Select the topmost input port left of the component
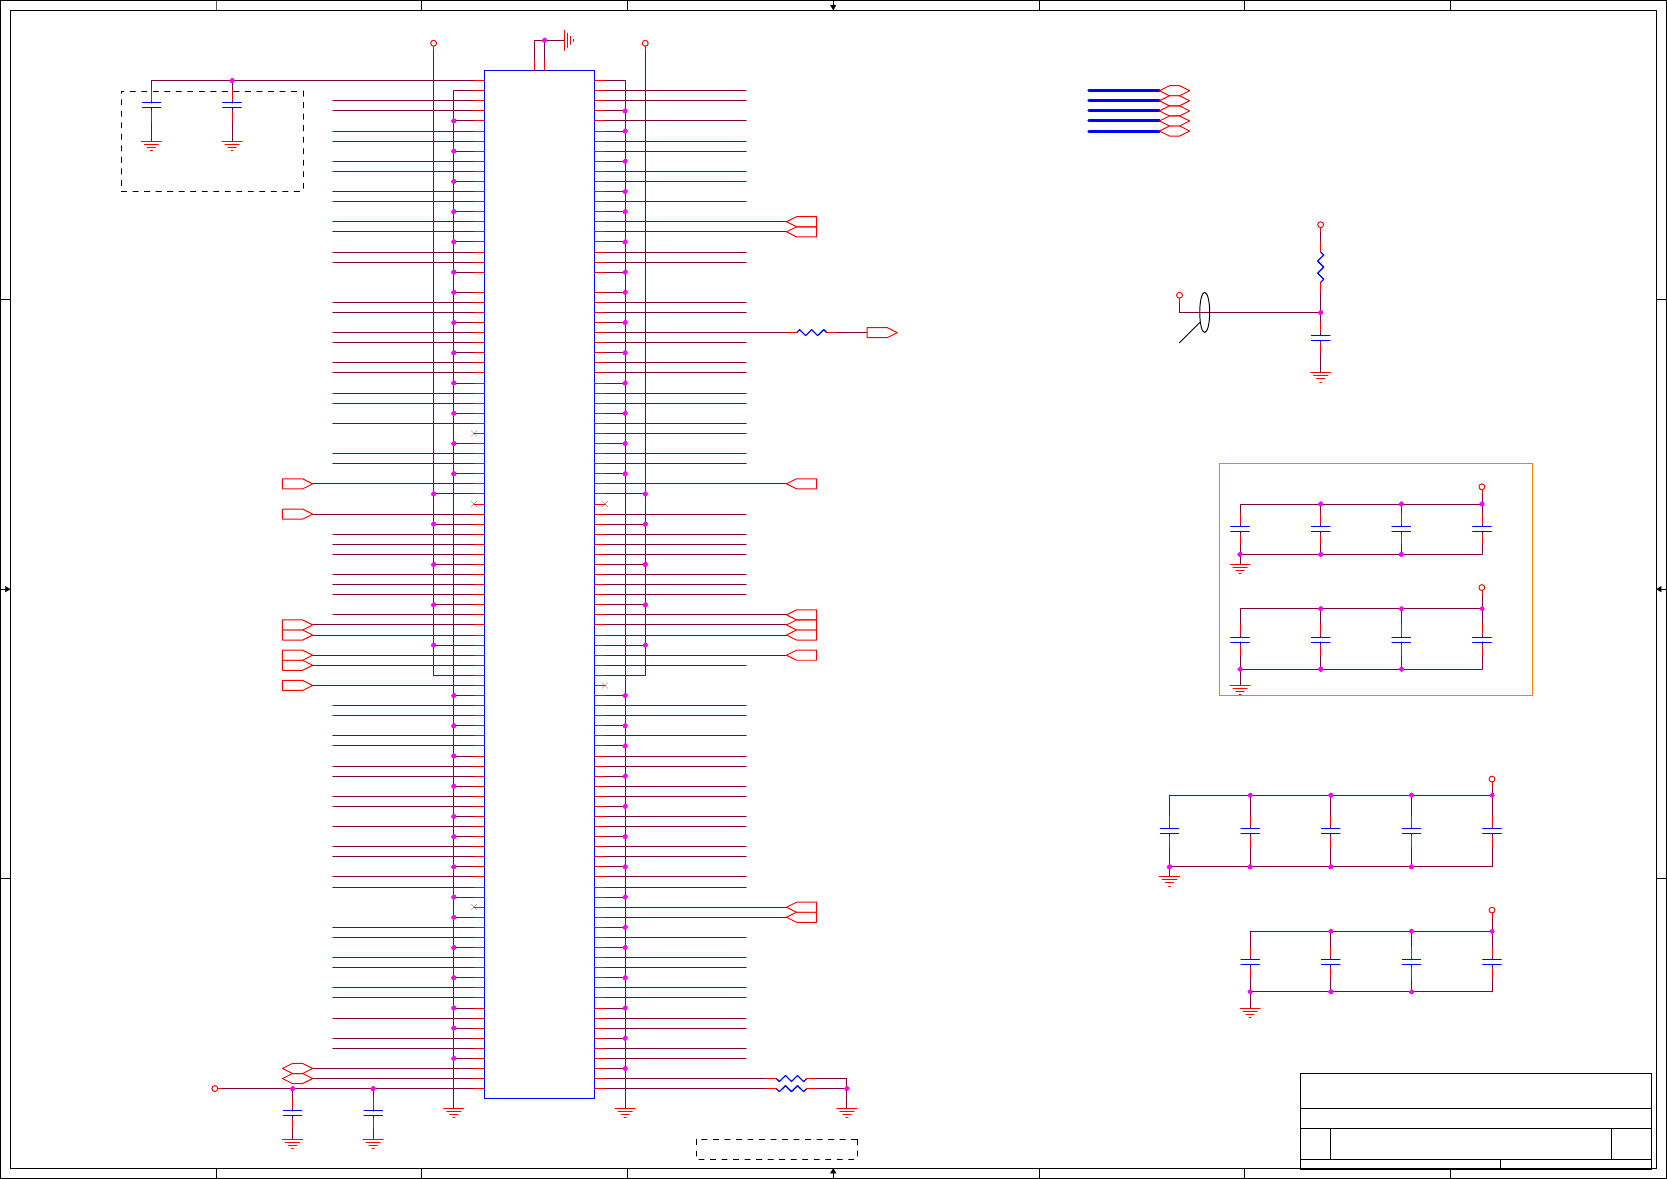 coord(297,484)
